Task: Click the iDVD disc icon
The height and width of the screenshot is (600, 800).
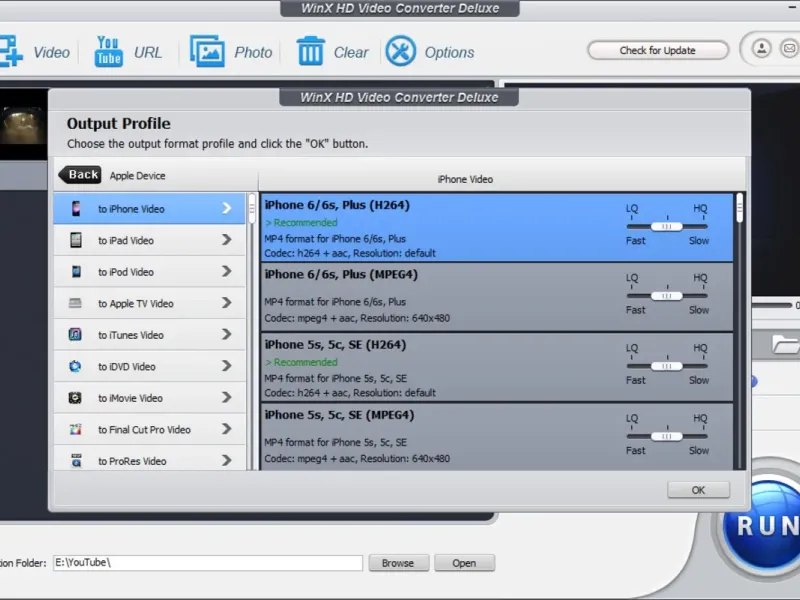Action: click(x=75, y=366)
